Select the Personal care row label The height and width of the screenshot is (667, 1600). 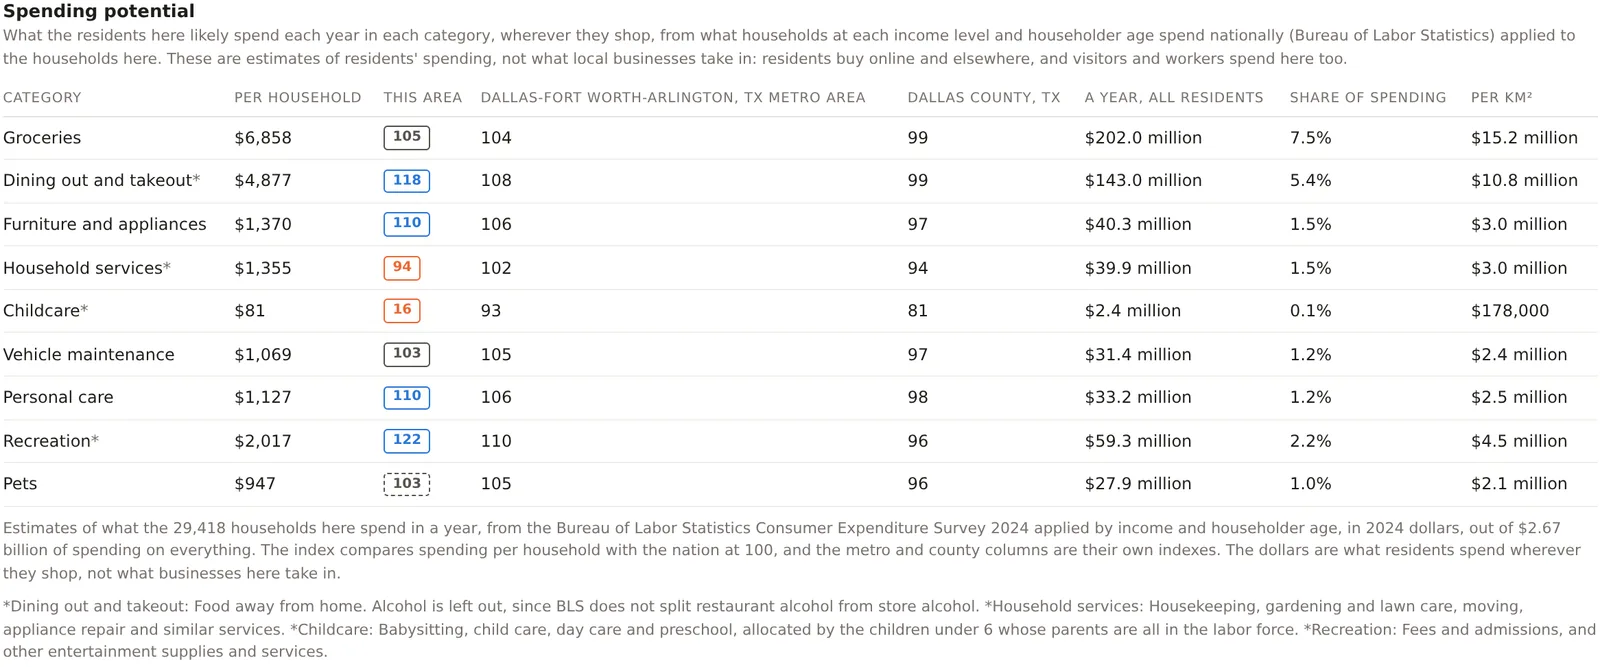(x=58, y=397)
